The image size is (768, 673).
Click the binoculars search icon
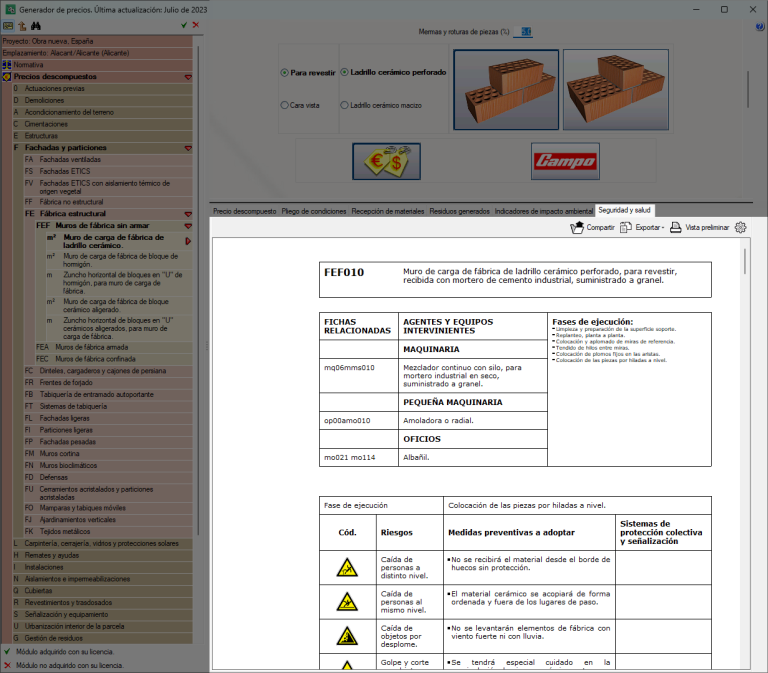(36, 26)
